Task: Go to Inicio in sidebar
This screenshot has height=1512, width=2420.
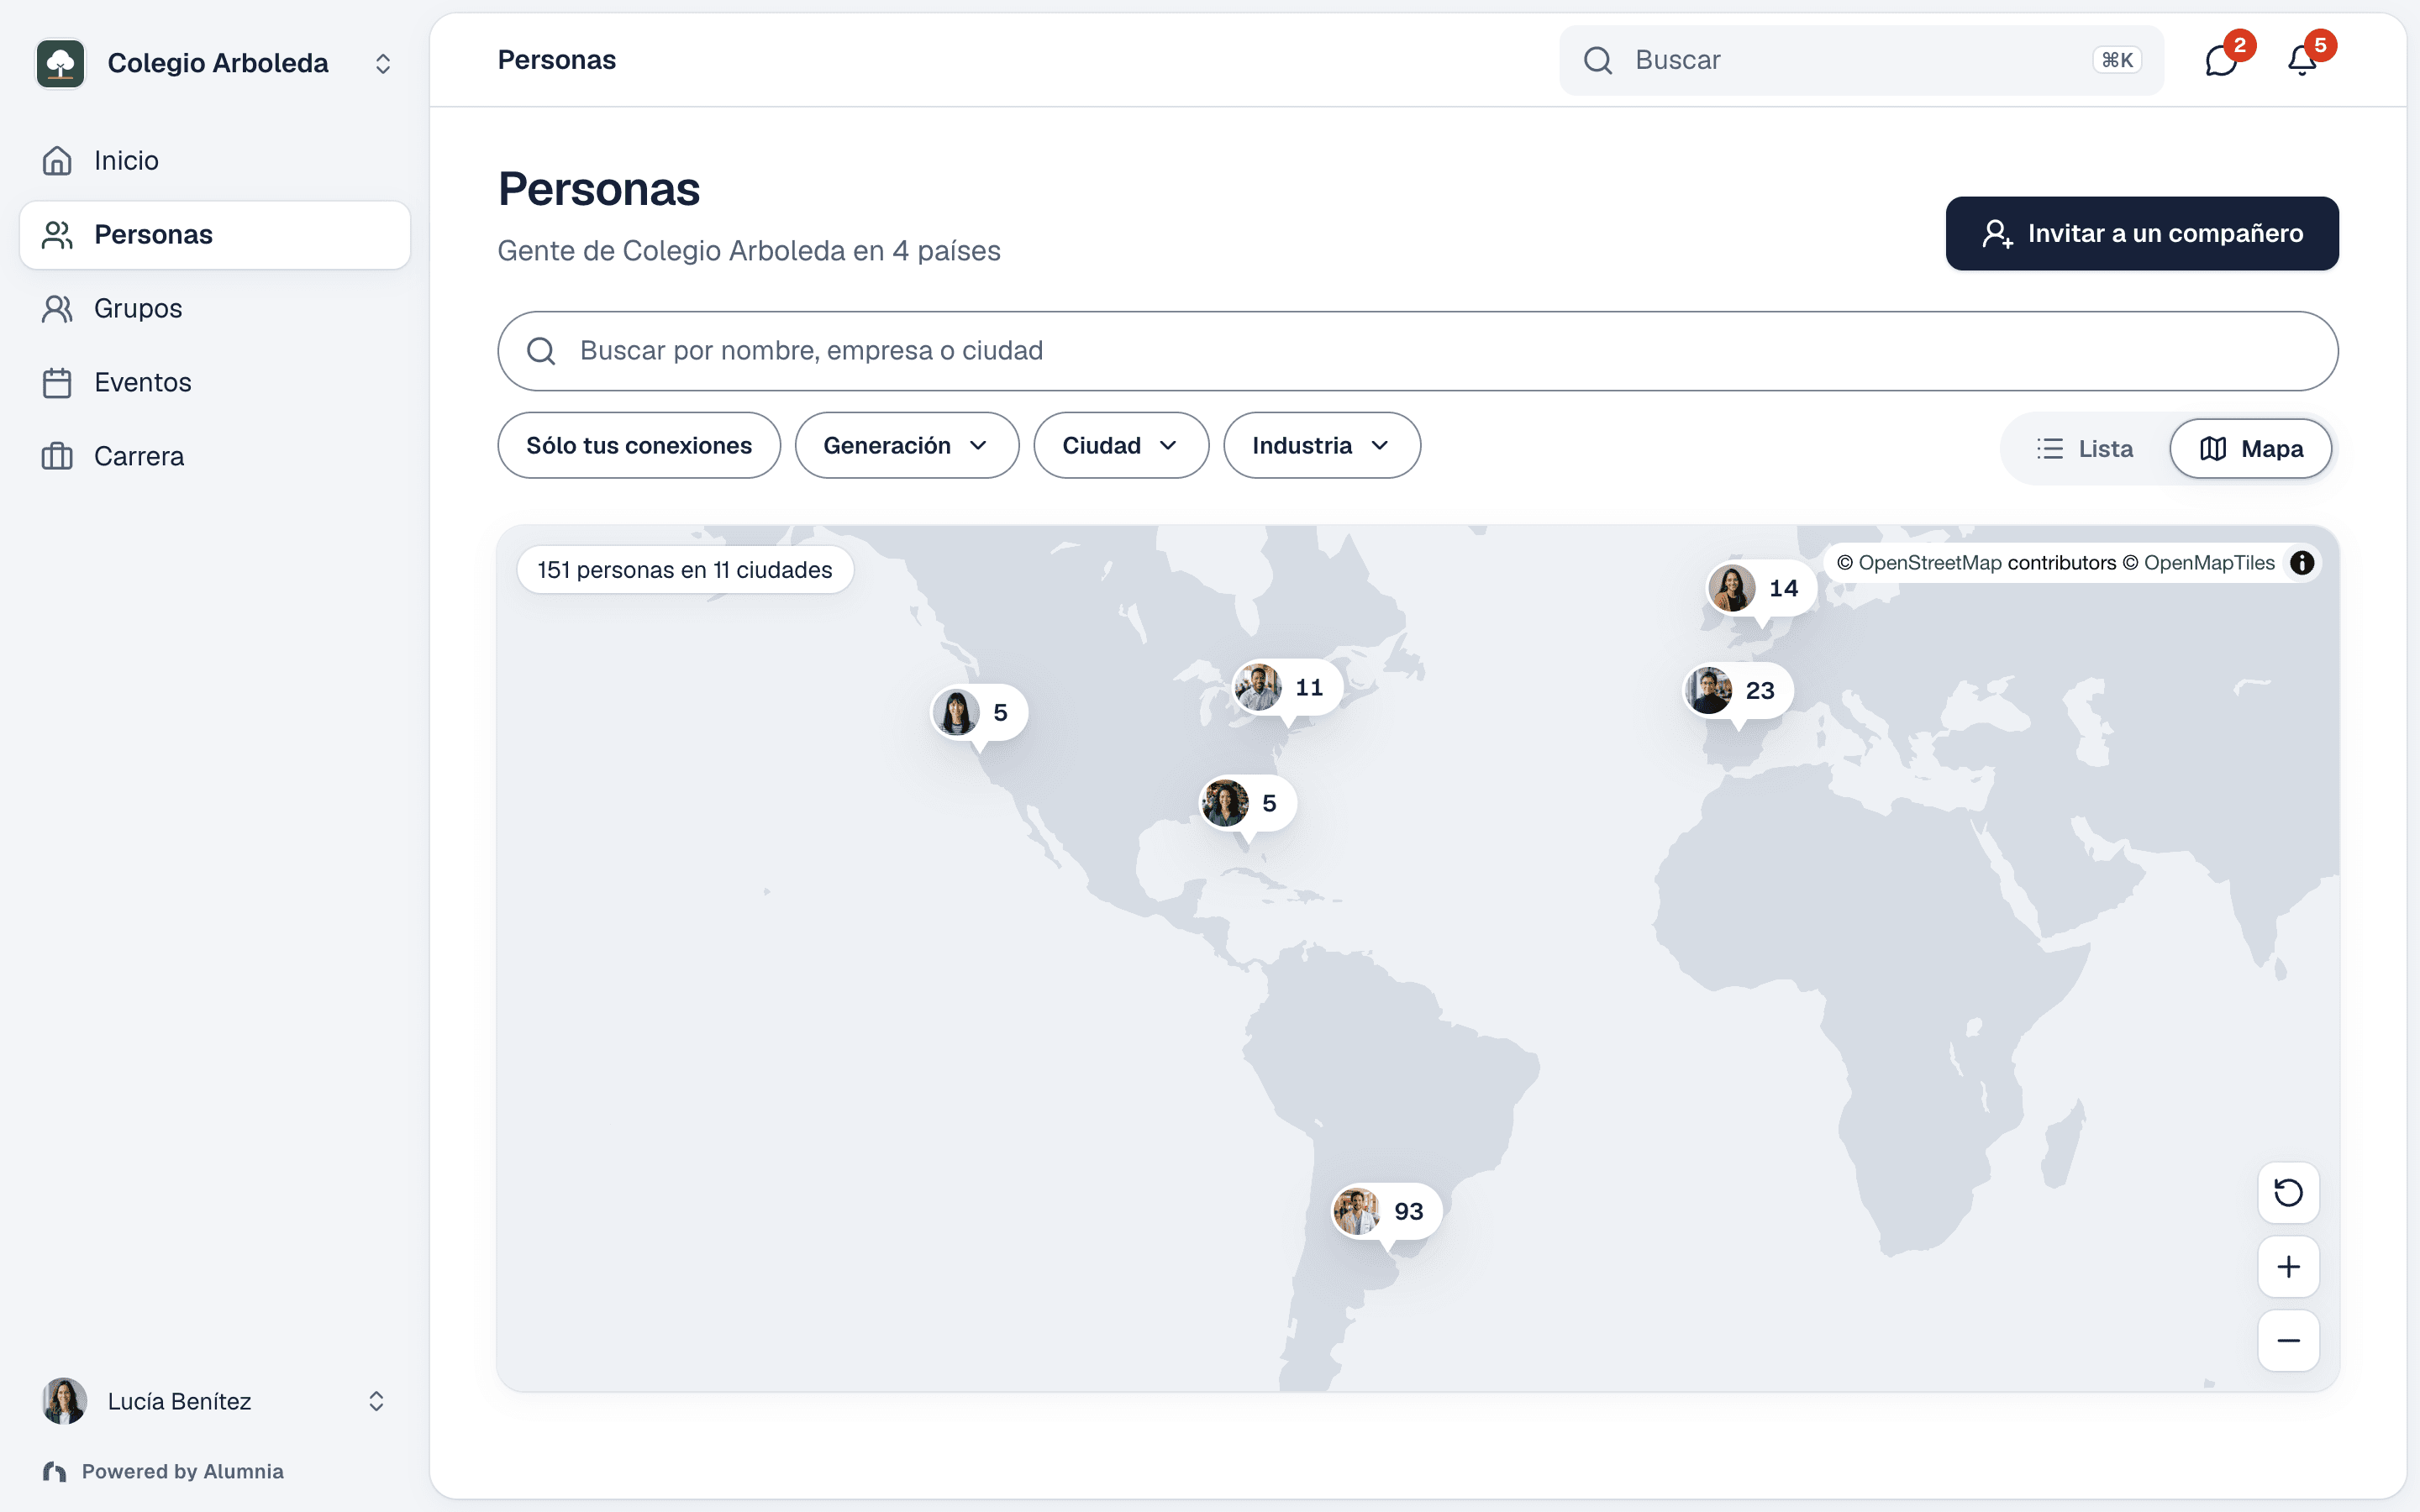Action: (x=215, y=161)
